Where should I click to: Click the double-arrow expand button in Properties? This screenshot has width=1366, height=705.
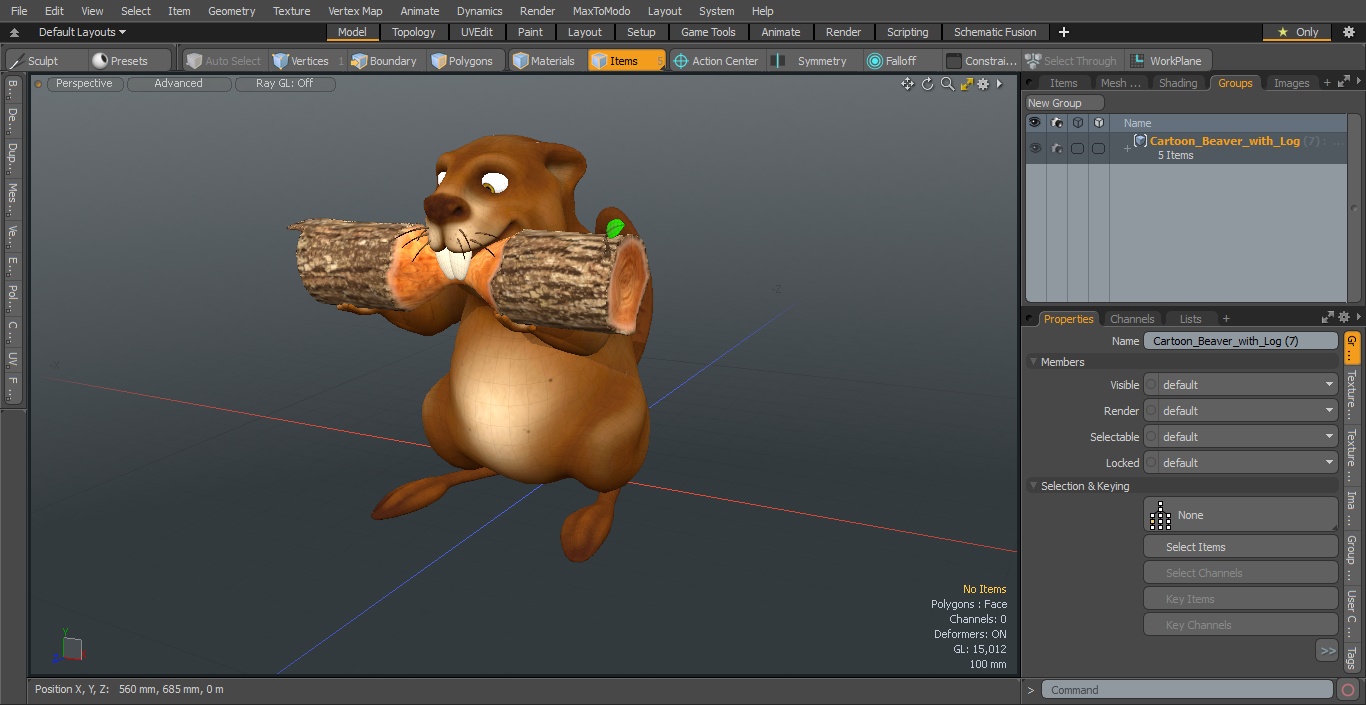1327,651
